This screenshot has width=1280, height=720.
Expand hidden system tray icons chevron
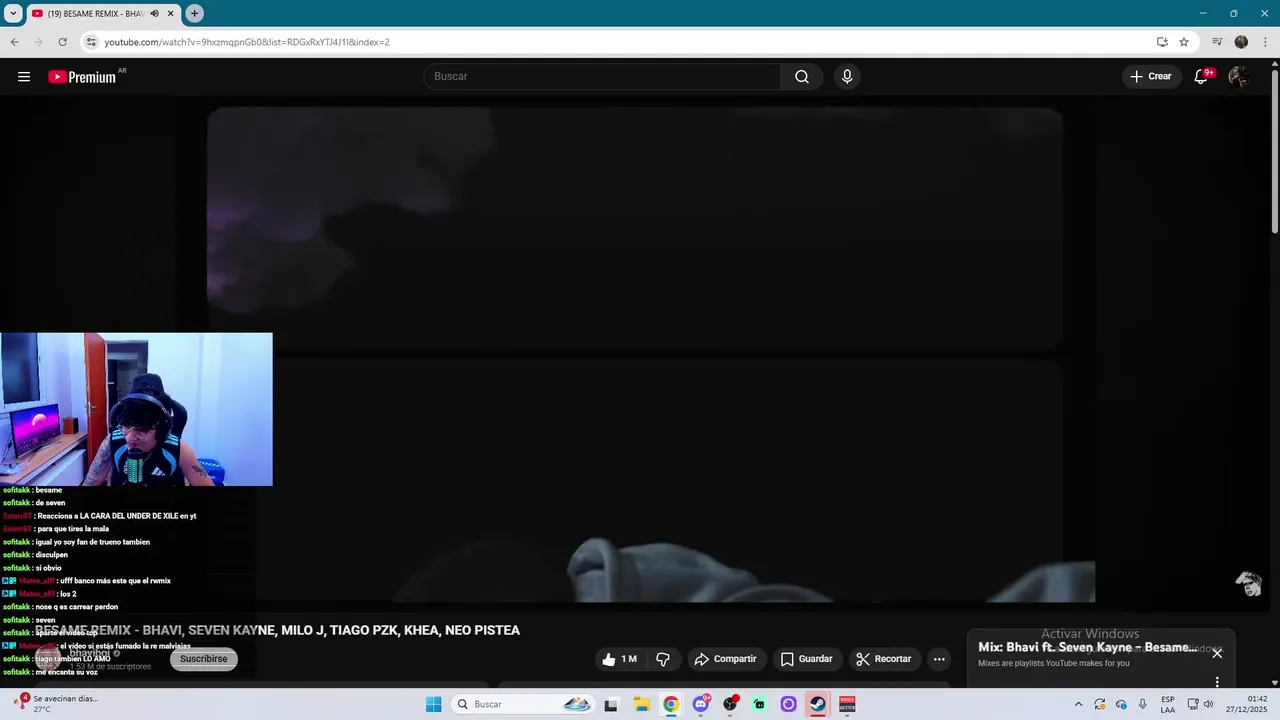1078,704
